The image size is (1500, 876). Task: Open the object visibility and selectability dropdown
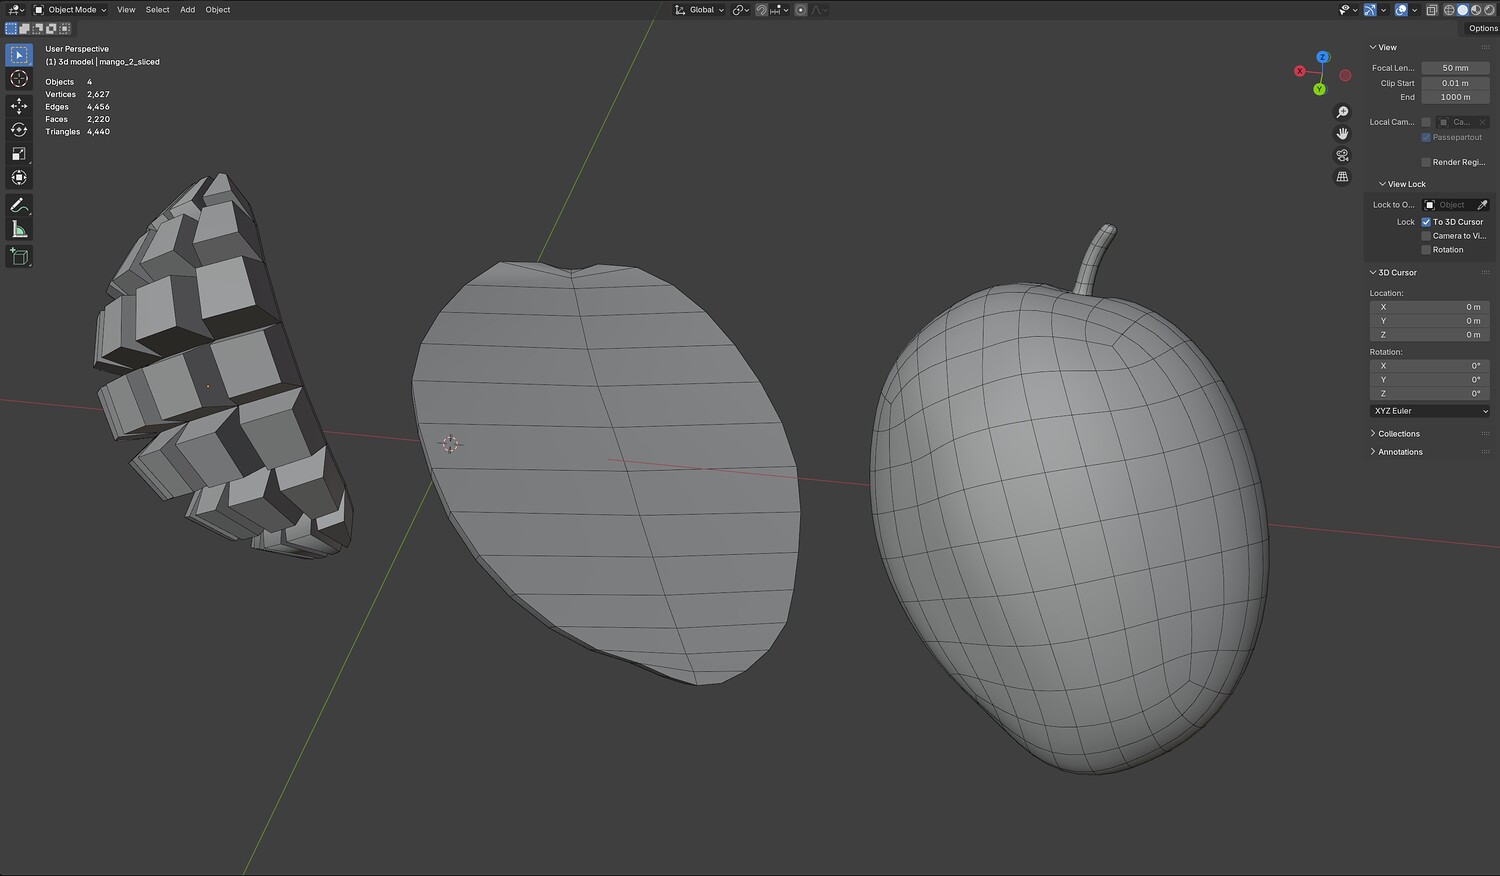pyautogui.click(x=1346, y=10)
